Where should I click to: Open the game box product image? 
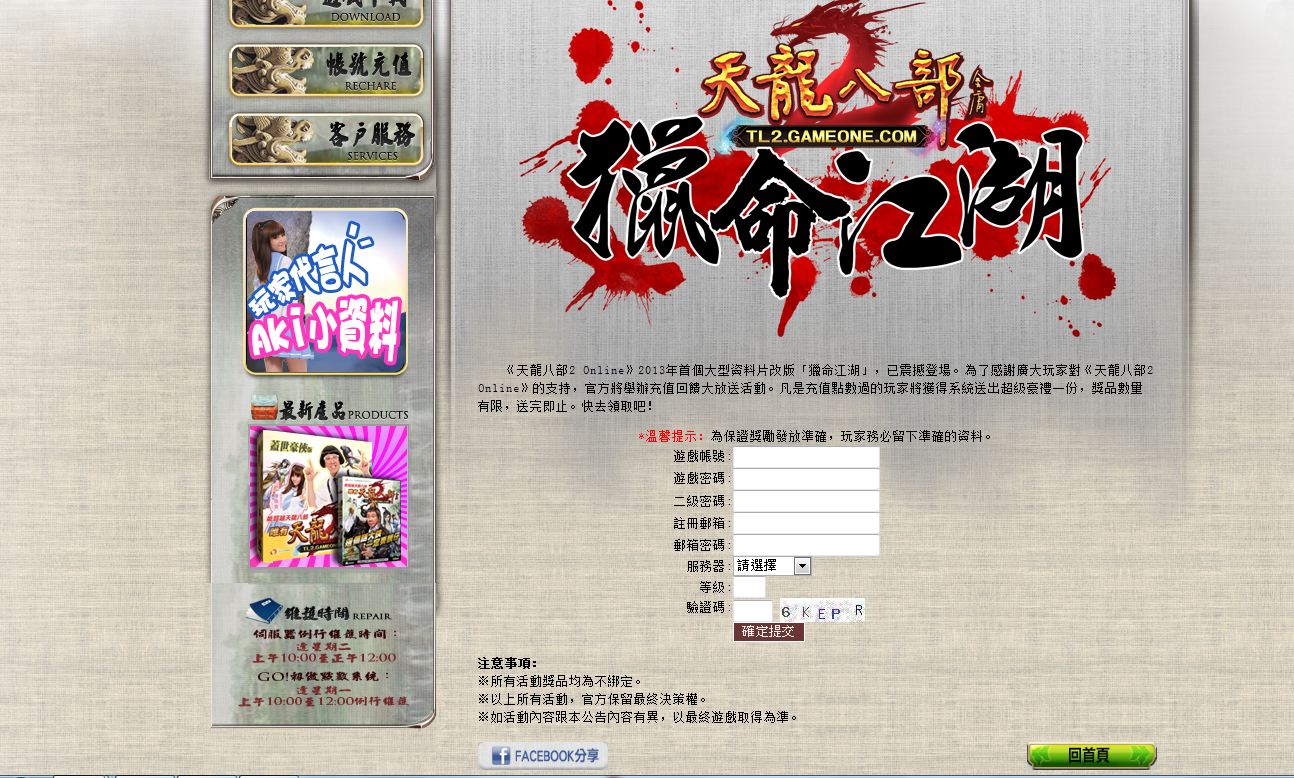[328, 496]
